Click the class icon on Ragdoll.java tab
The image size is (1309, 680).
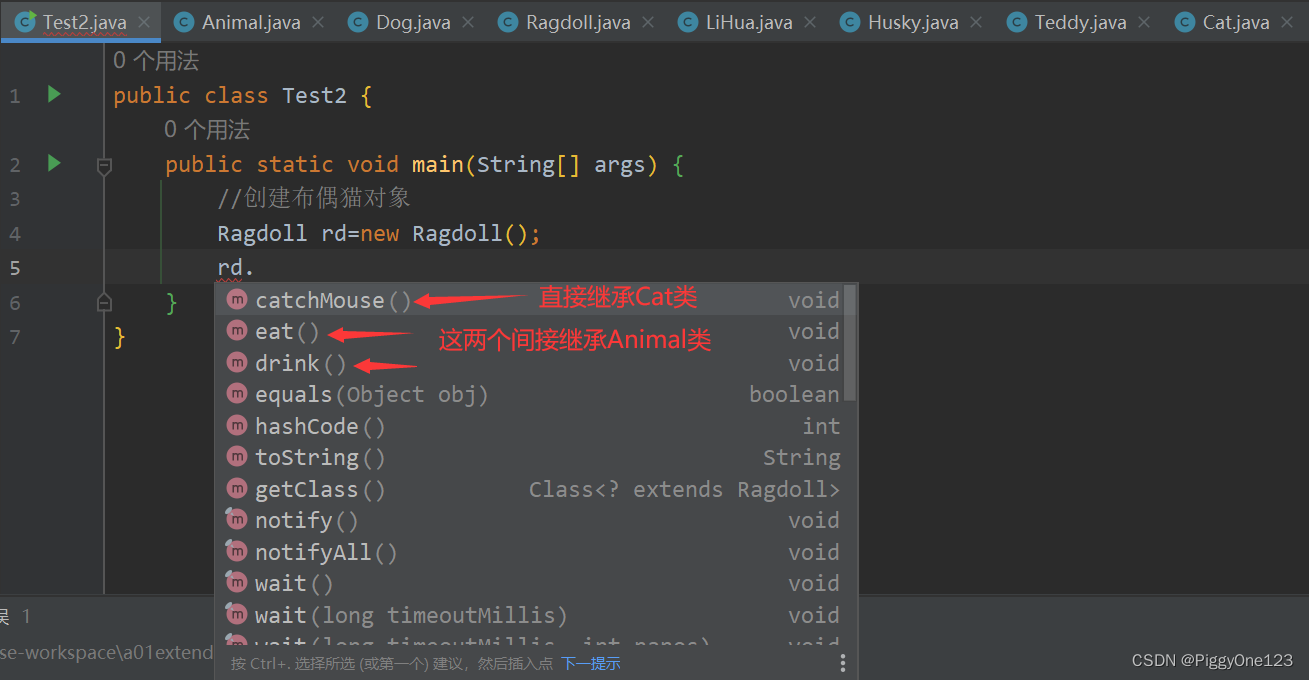pyautogui.click(x=507, y=22)
